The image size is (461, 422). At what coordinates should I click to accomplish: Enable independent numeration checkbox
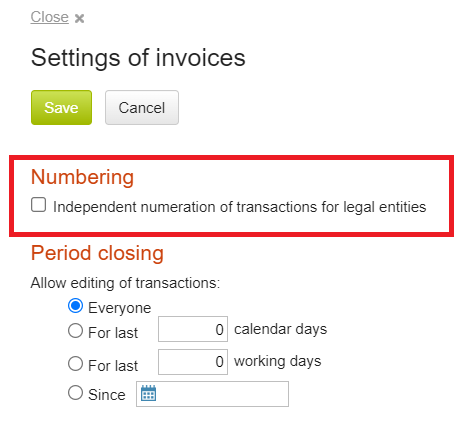[x=38, y=205]
